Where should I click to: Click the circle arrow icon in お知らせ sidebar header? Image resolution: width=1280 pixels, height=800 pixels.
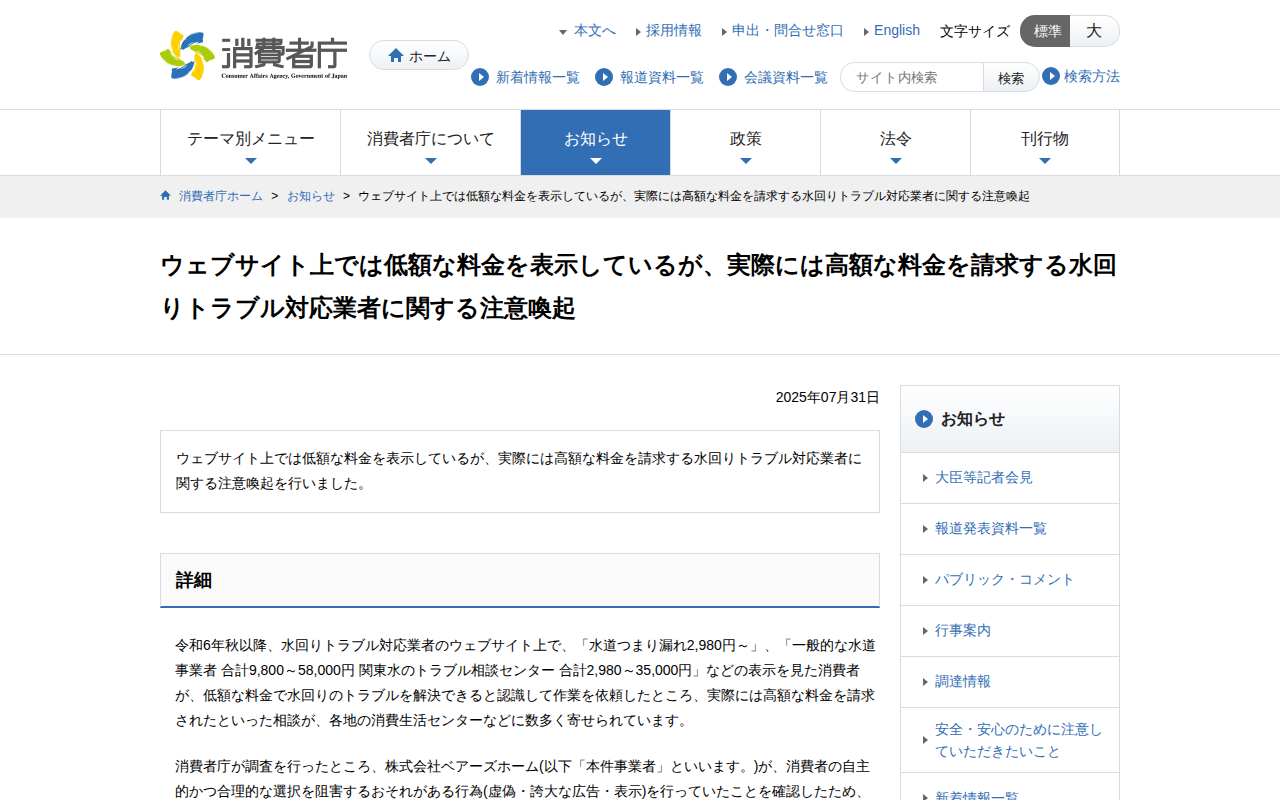pyautogui.click(x=924, y=419)
